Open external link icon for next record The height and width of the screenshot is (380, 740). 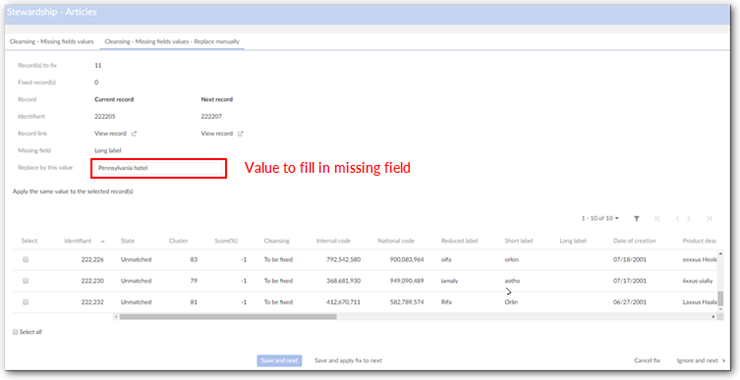click(x=240, y=134)
